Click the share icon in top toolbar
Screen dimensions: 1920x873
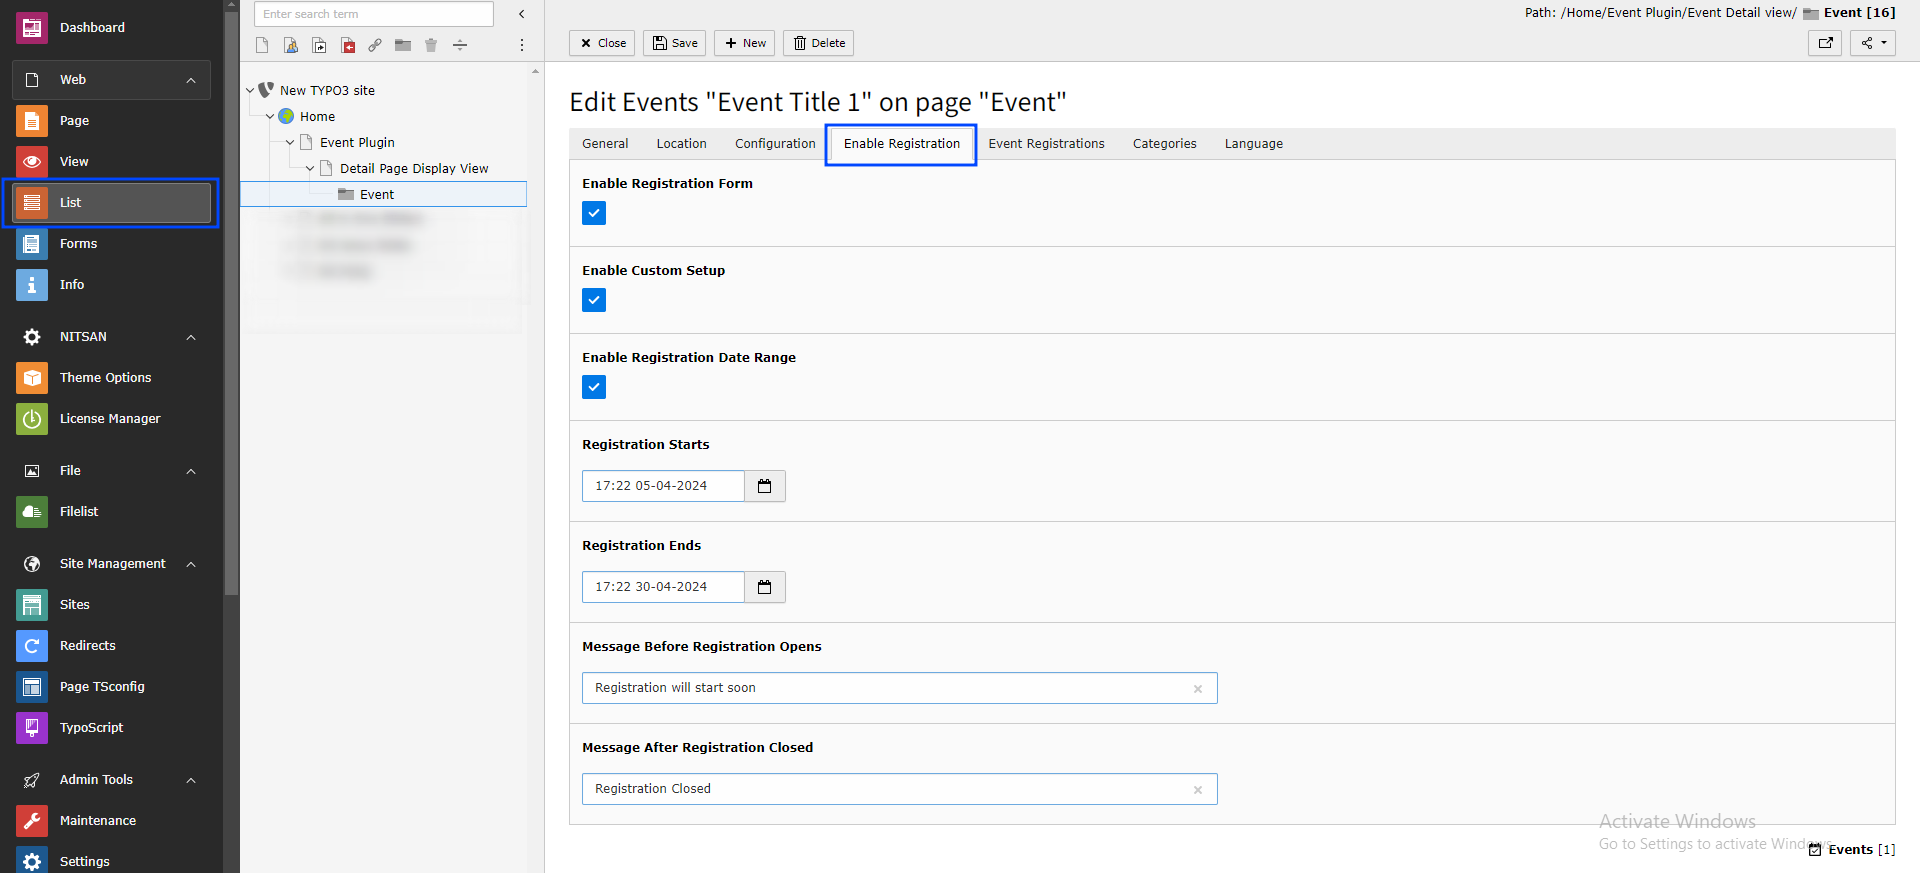(x=1873, y=43)
